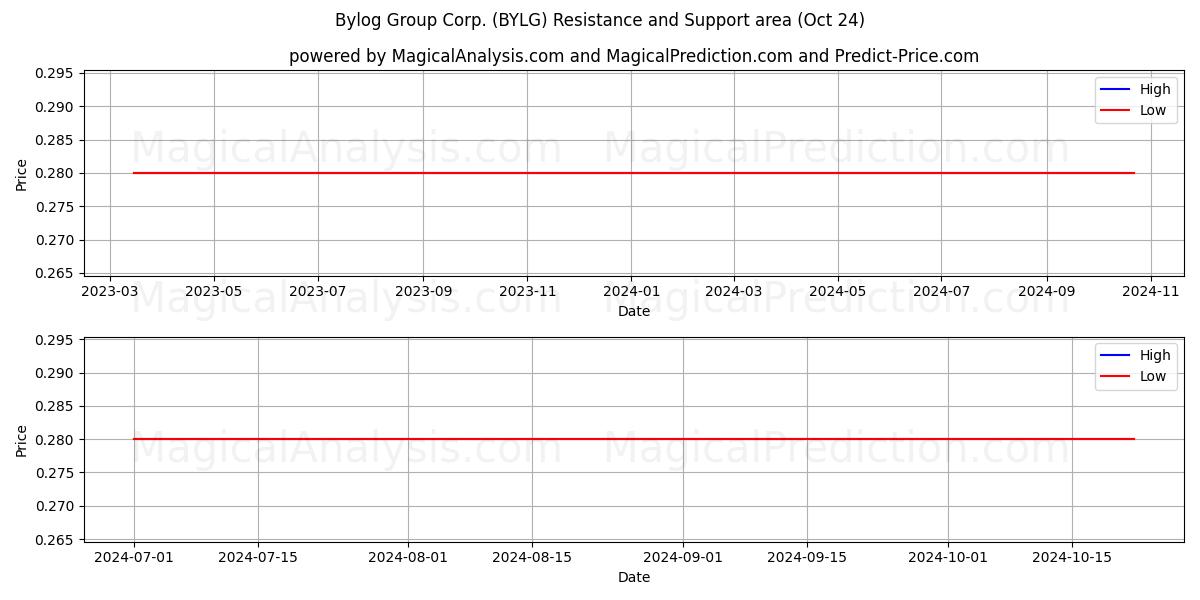Click the '2024-11' tick label
The height and width of the screenshot is (600, 1200).
point(1151,291)
